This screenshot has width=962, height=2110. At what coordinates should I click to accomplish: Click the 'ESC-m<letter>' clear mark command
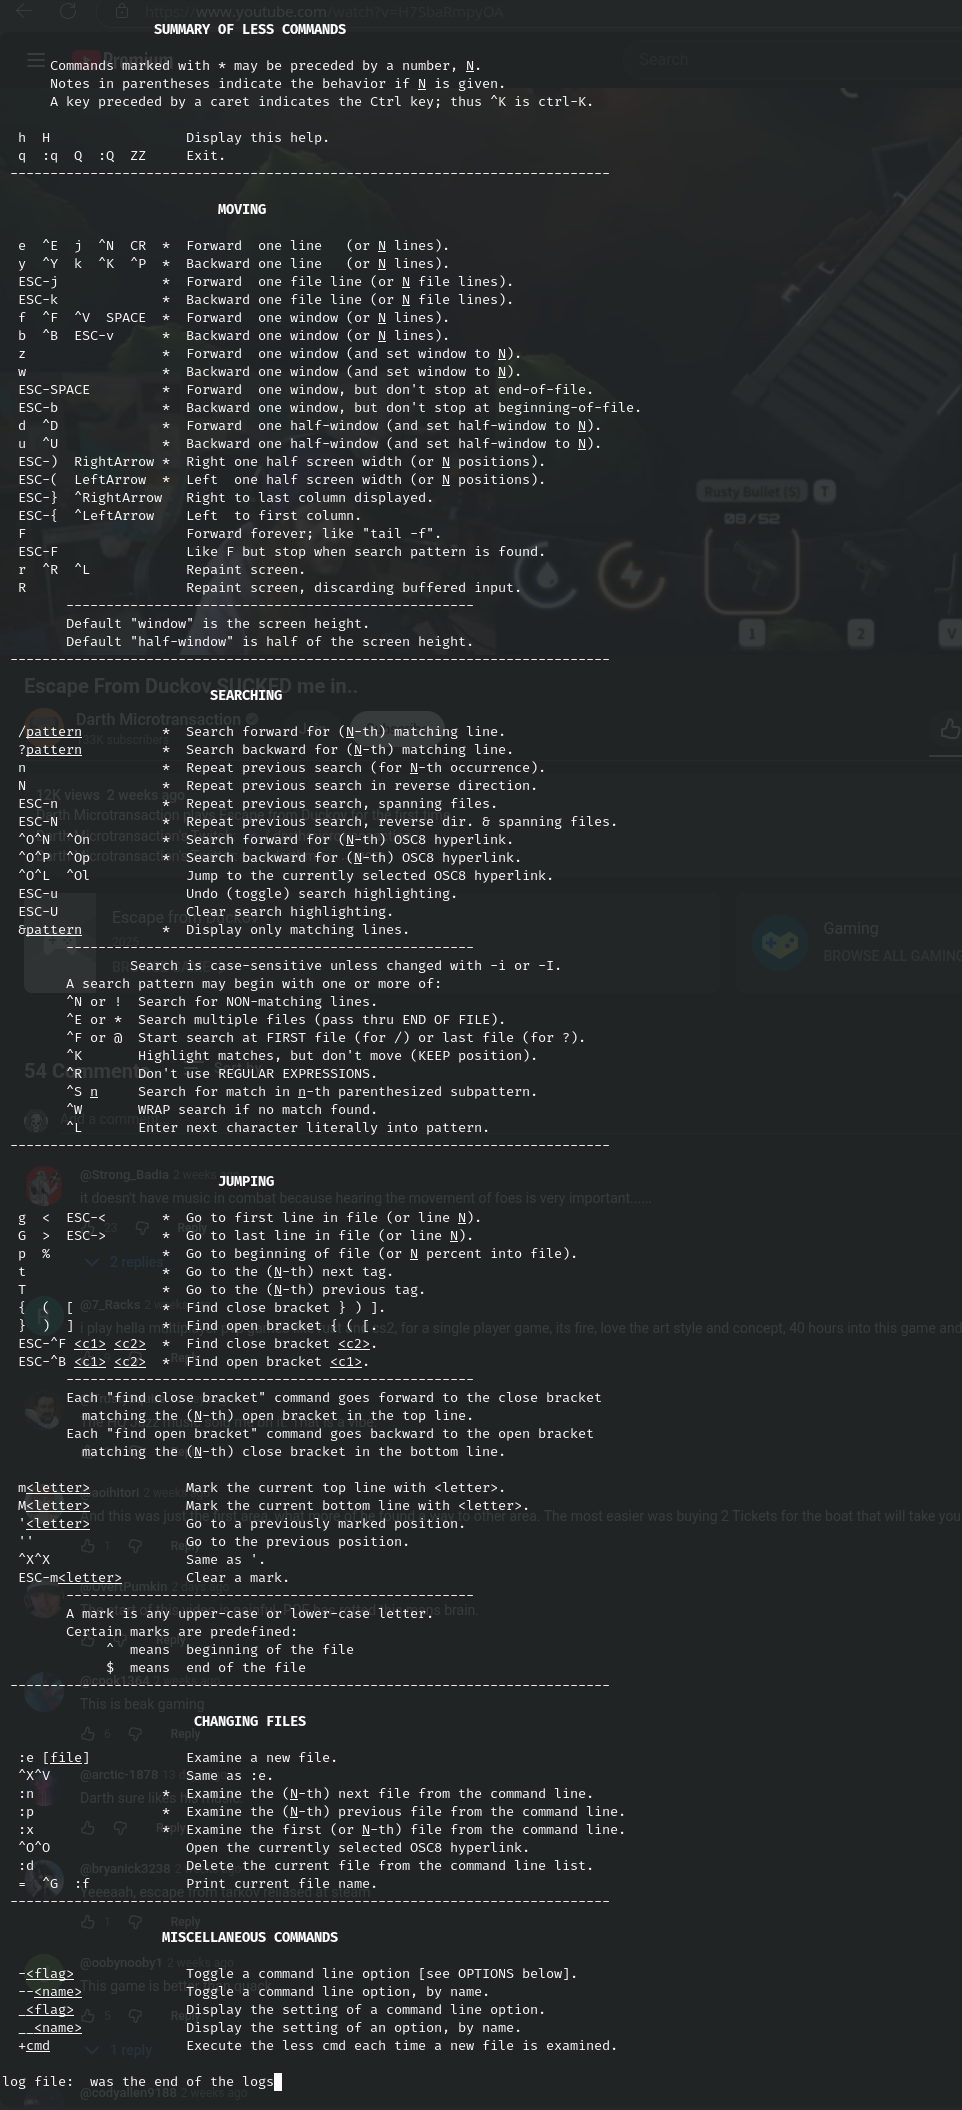click(x=70, y=1577)
